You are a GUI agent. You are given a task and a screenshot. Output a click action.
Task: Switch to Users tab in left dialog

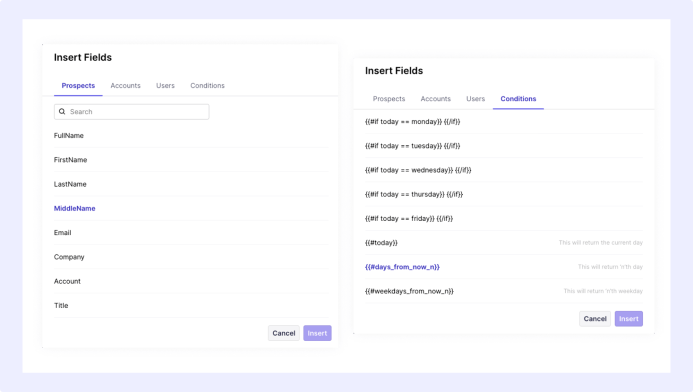pyautogui.click(x=165, y=85)
